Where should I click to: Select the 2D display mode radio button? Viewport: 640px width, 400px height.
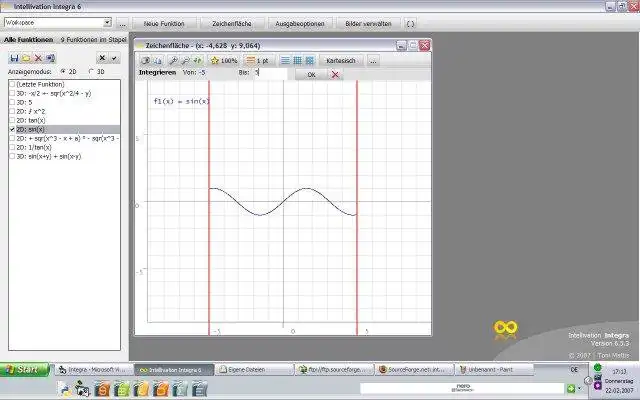click(x=63, y=71)
